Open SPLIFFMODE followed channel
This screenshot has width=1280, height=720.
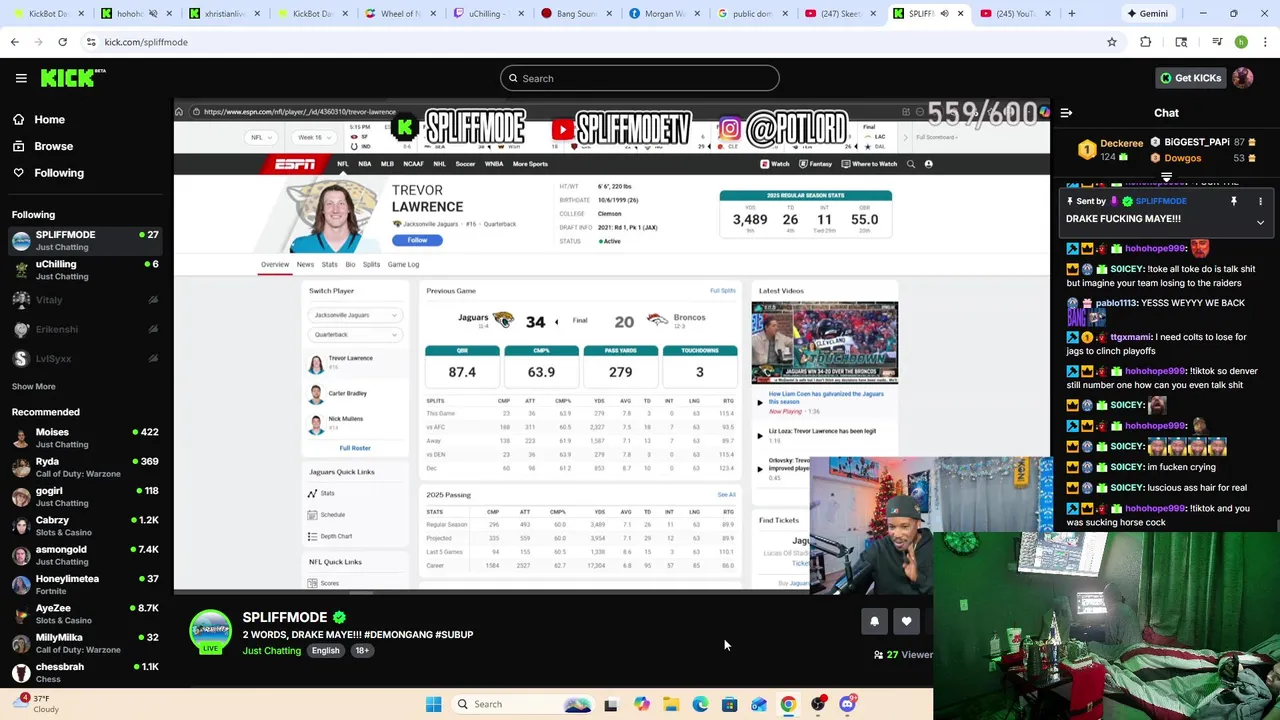point(86,241)
